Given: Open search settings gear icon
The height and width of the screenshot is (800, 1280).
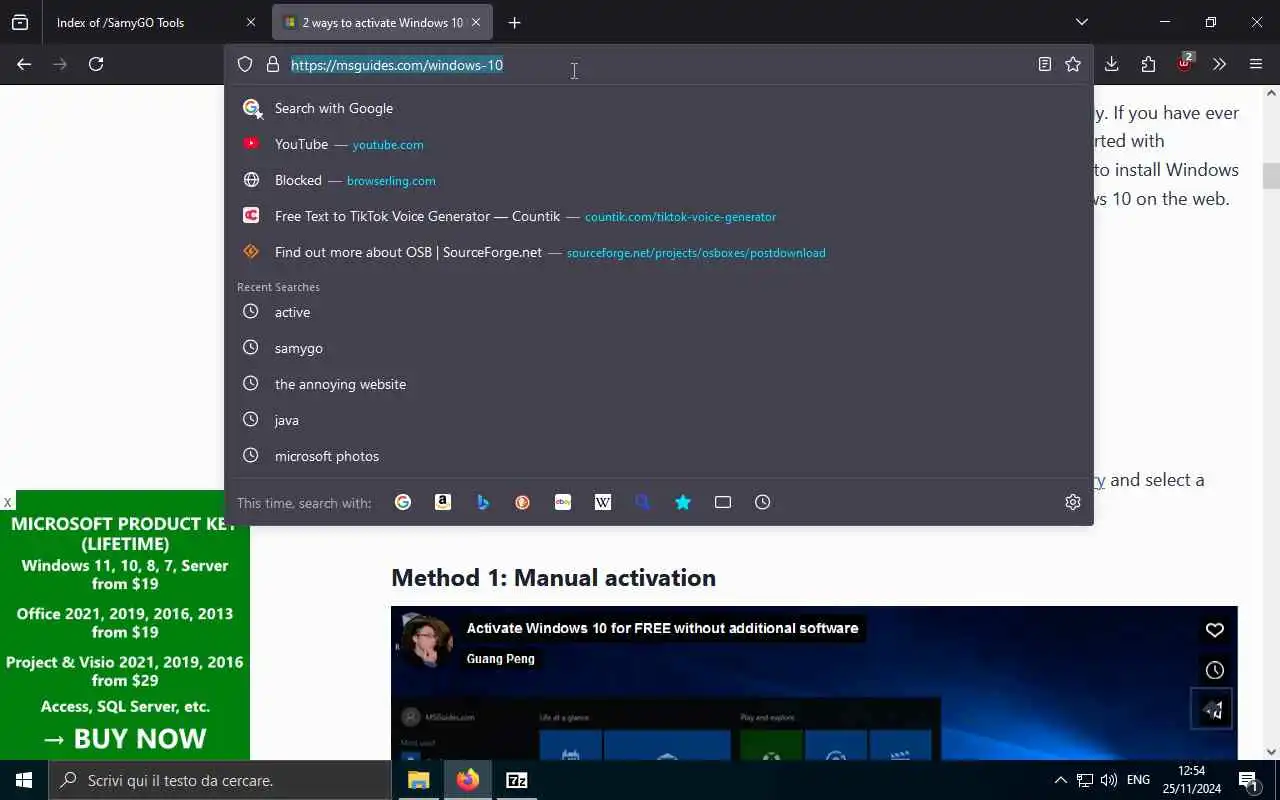Looking at the screenshot, I should pyautogui.click(x=1073, y=502).
